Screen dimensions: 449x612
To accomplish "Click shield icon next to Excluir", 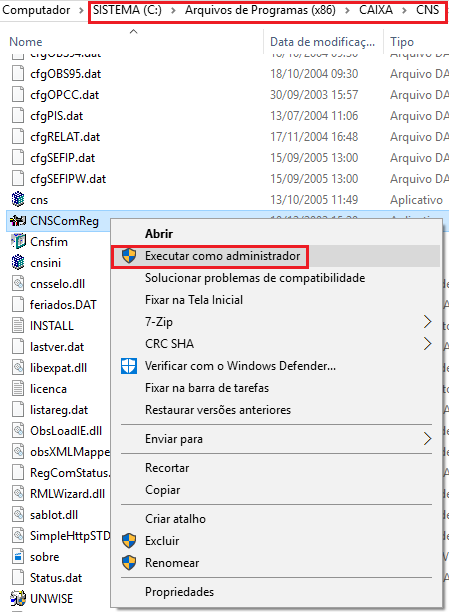I will [x=129, y=541].
